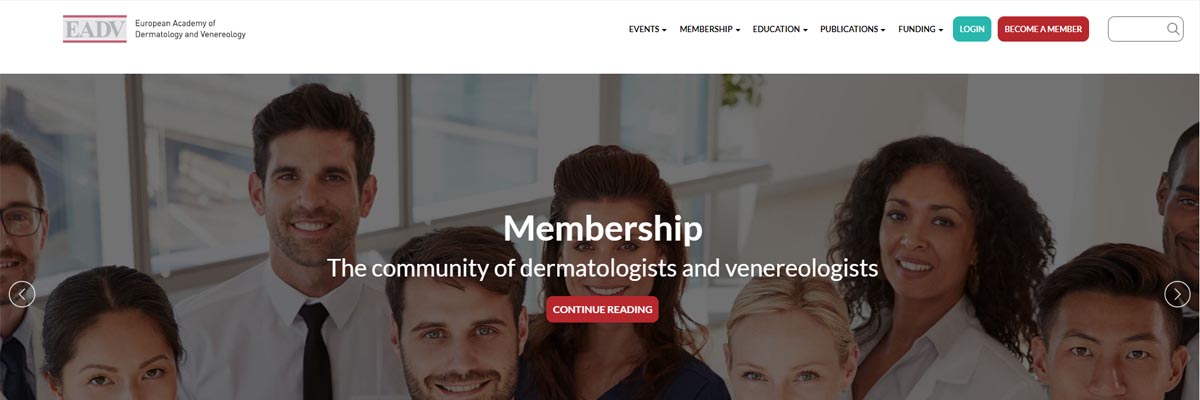Click the Become a Member button
Screen dimensions: 1200x400
pyautogui.click(x=1043, y=29)
